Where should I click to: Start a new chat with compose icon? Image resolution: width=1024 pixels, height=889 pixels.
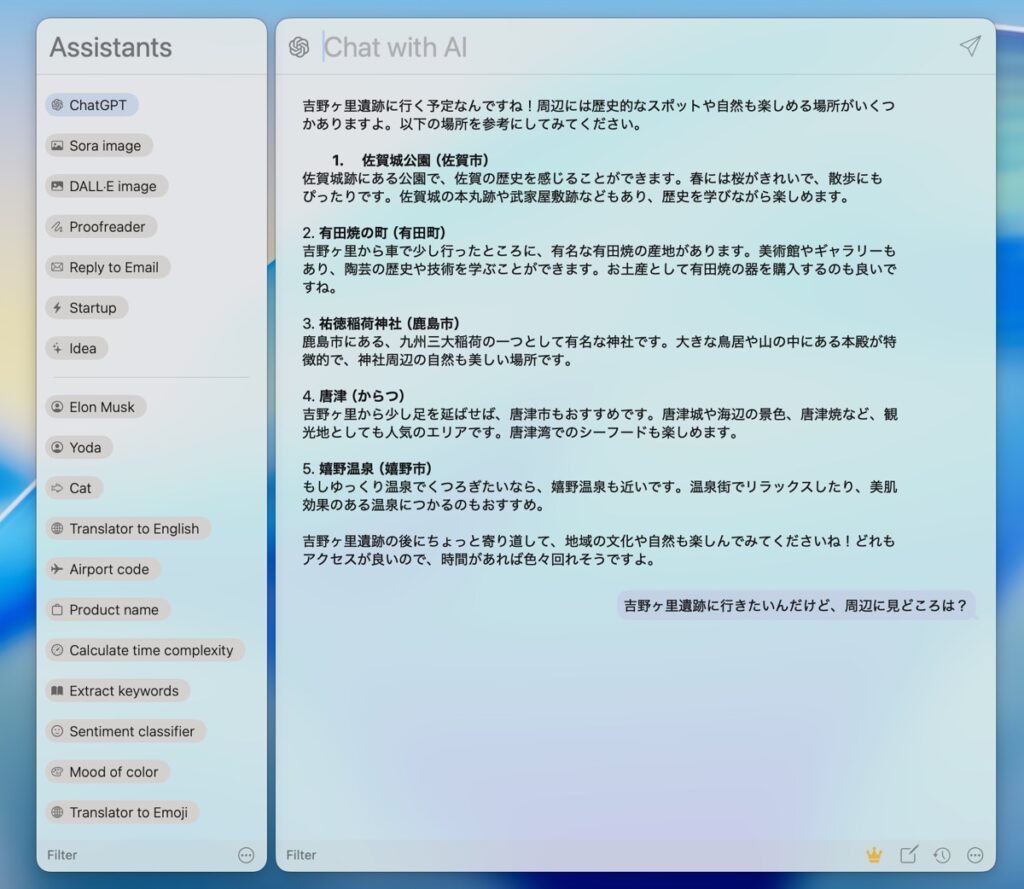pos(908,855)
